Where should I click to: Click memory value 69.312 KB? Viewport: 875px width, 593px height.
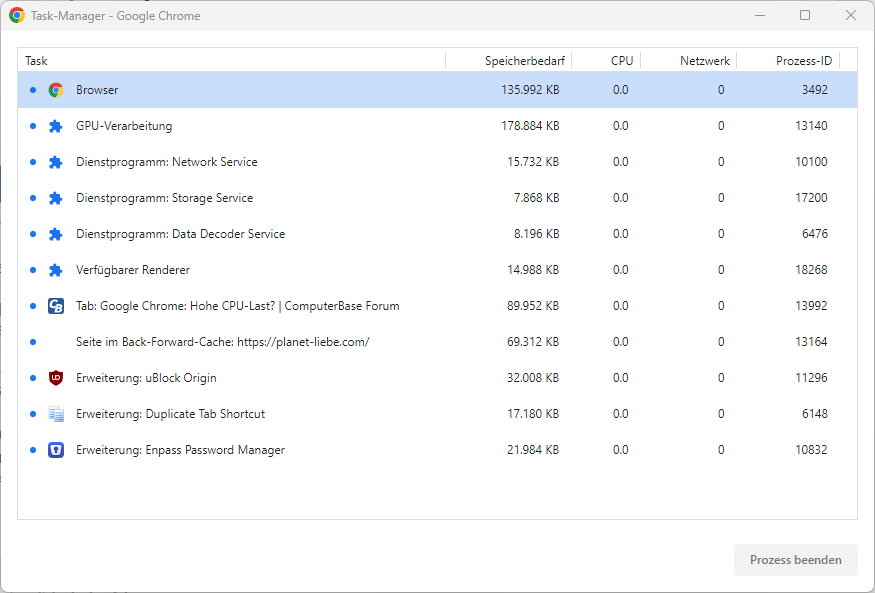533,342
